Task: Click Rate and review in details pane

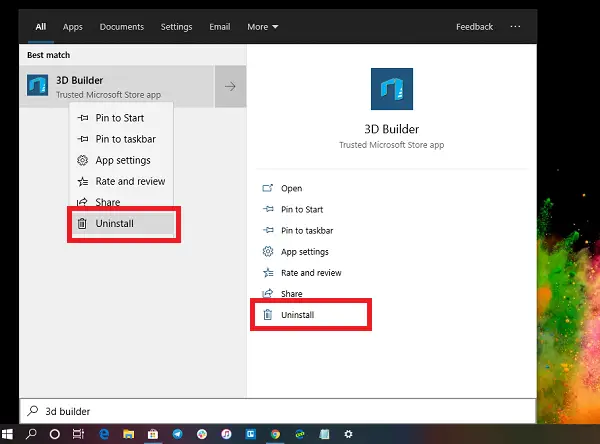Action: tap(311, 273)
